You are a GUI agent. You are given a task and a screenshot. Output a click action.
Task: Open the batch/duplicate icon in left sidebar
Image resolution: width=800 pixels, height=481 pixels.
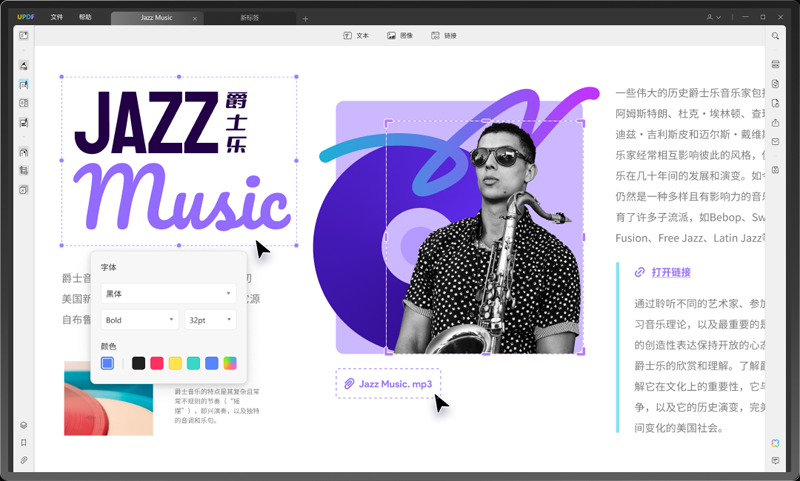(x=23, y=190)
